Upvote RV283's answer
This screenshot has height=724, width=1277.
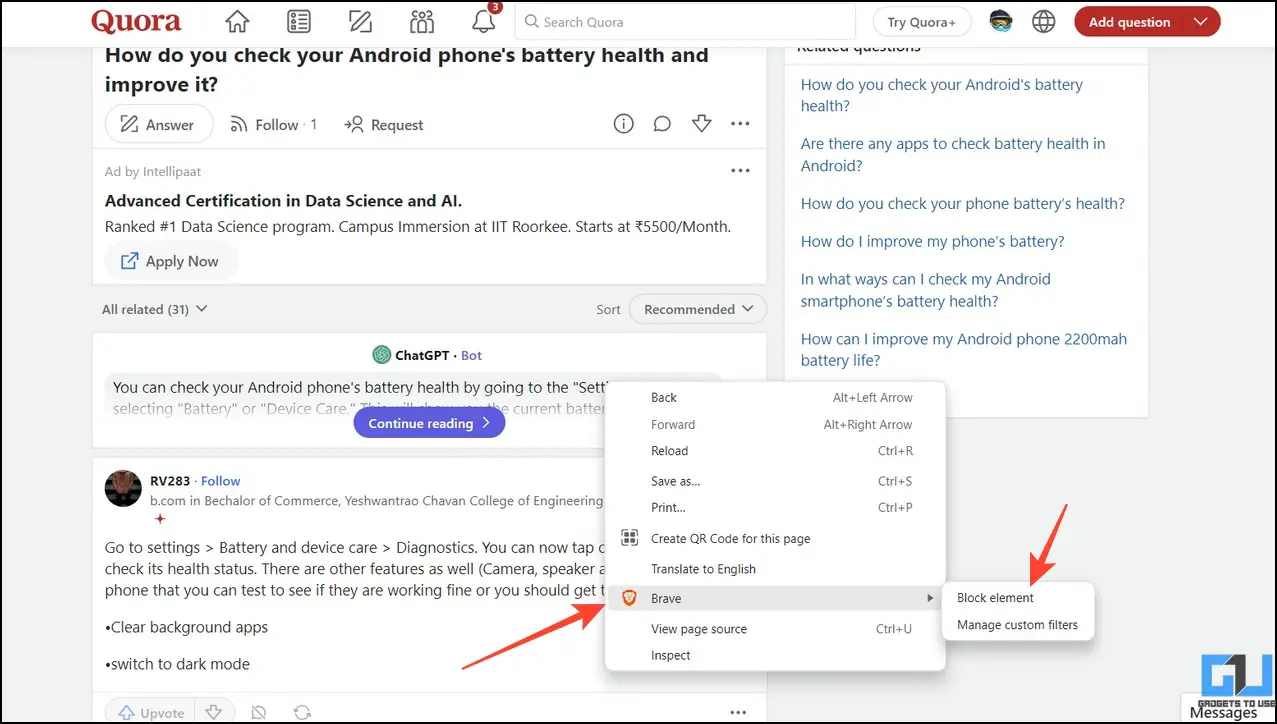click(x=151, y=713)
